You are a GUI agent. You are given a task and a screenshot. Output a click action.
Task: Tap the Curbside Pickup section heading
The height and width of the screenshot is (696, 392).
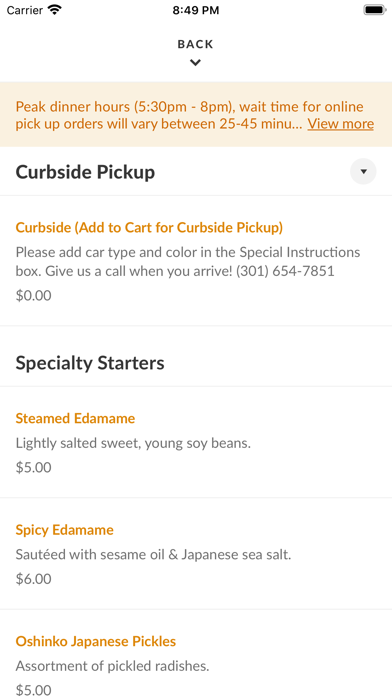point(85,172)
